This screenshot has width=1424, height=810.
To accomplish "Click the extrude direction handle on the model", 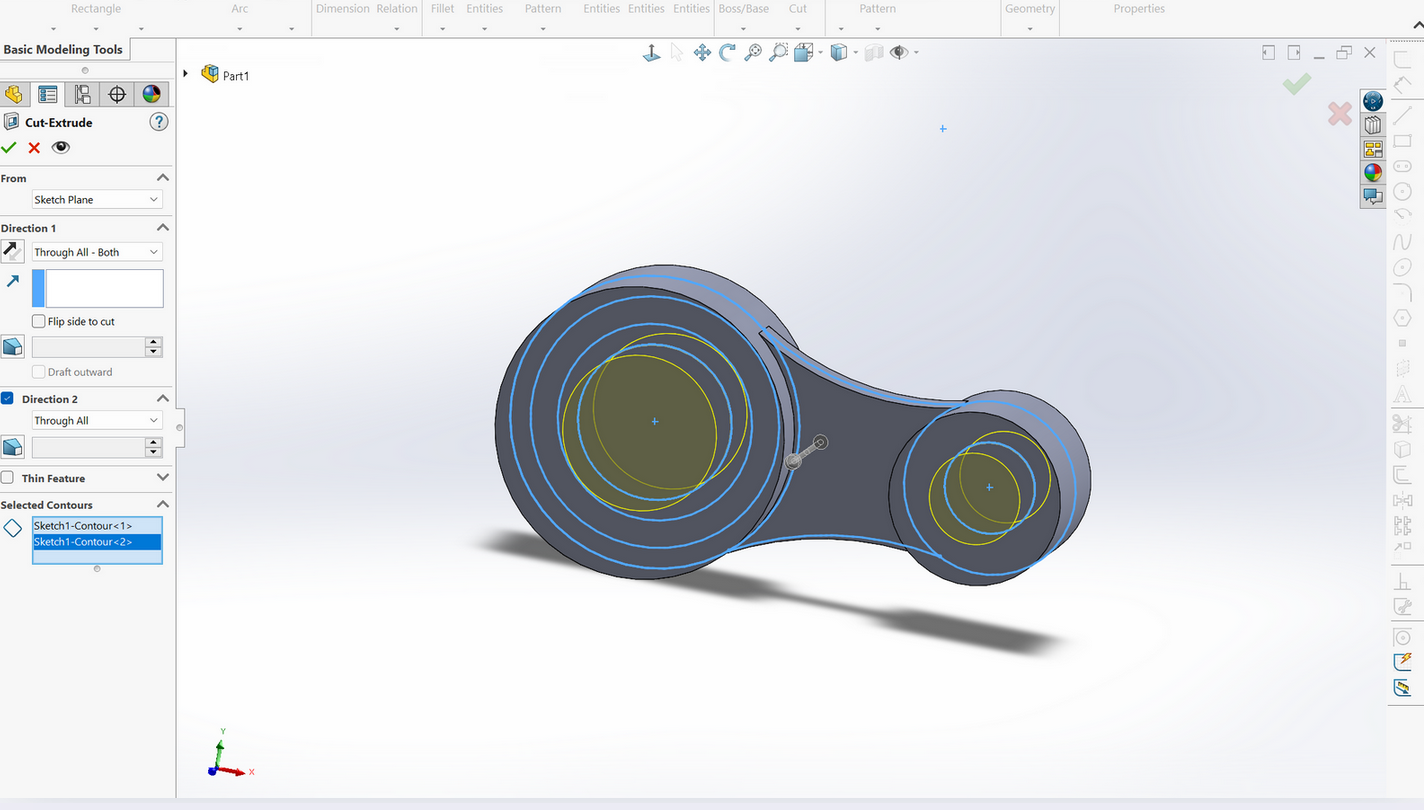I will pos(807,451).
